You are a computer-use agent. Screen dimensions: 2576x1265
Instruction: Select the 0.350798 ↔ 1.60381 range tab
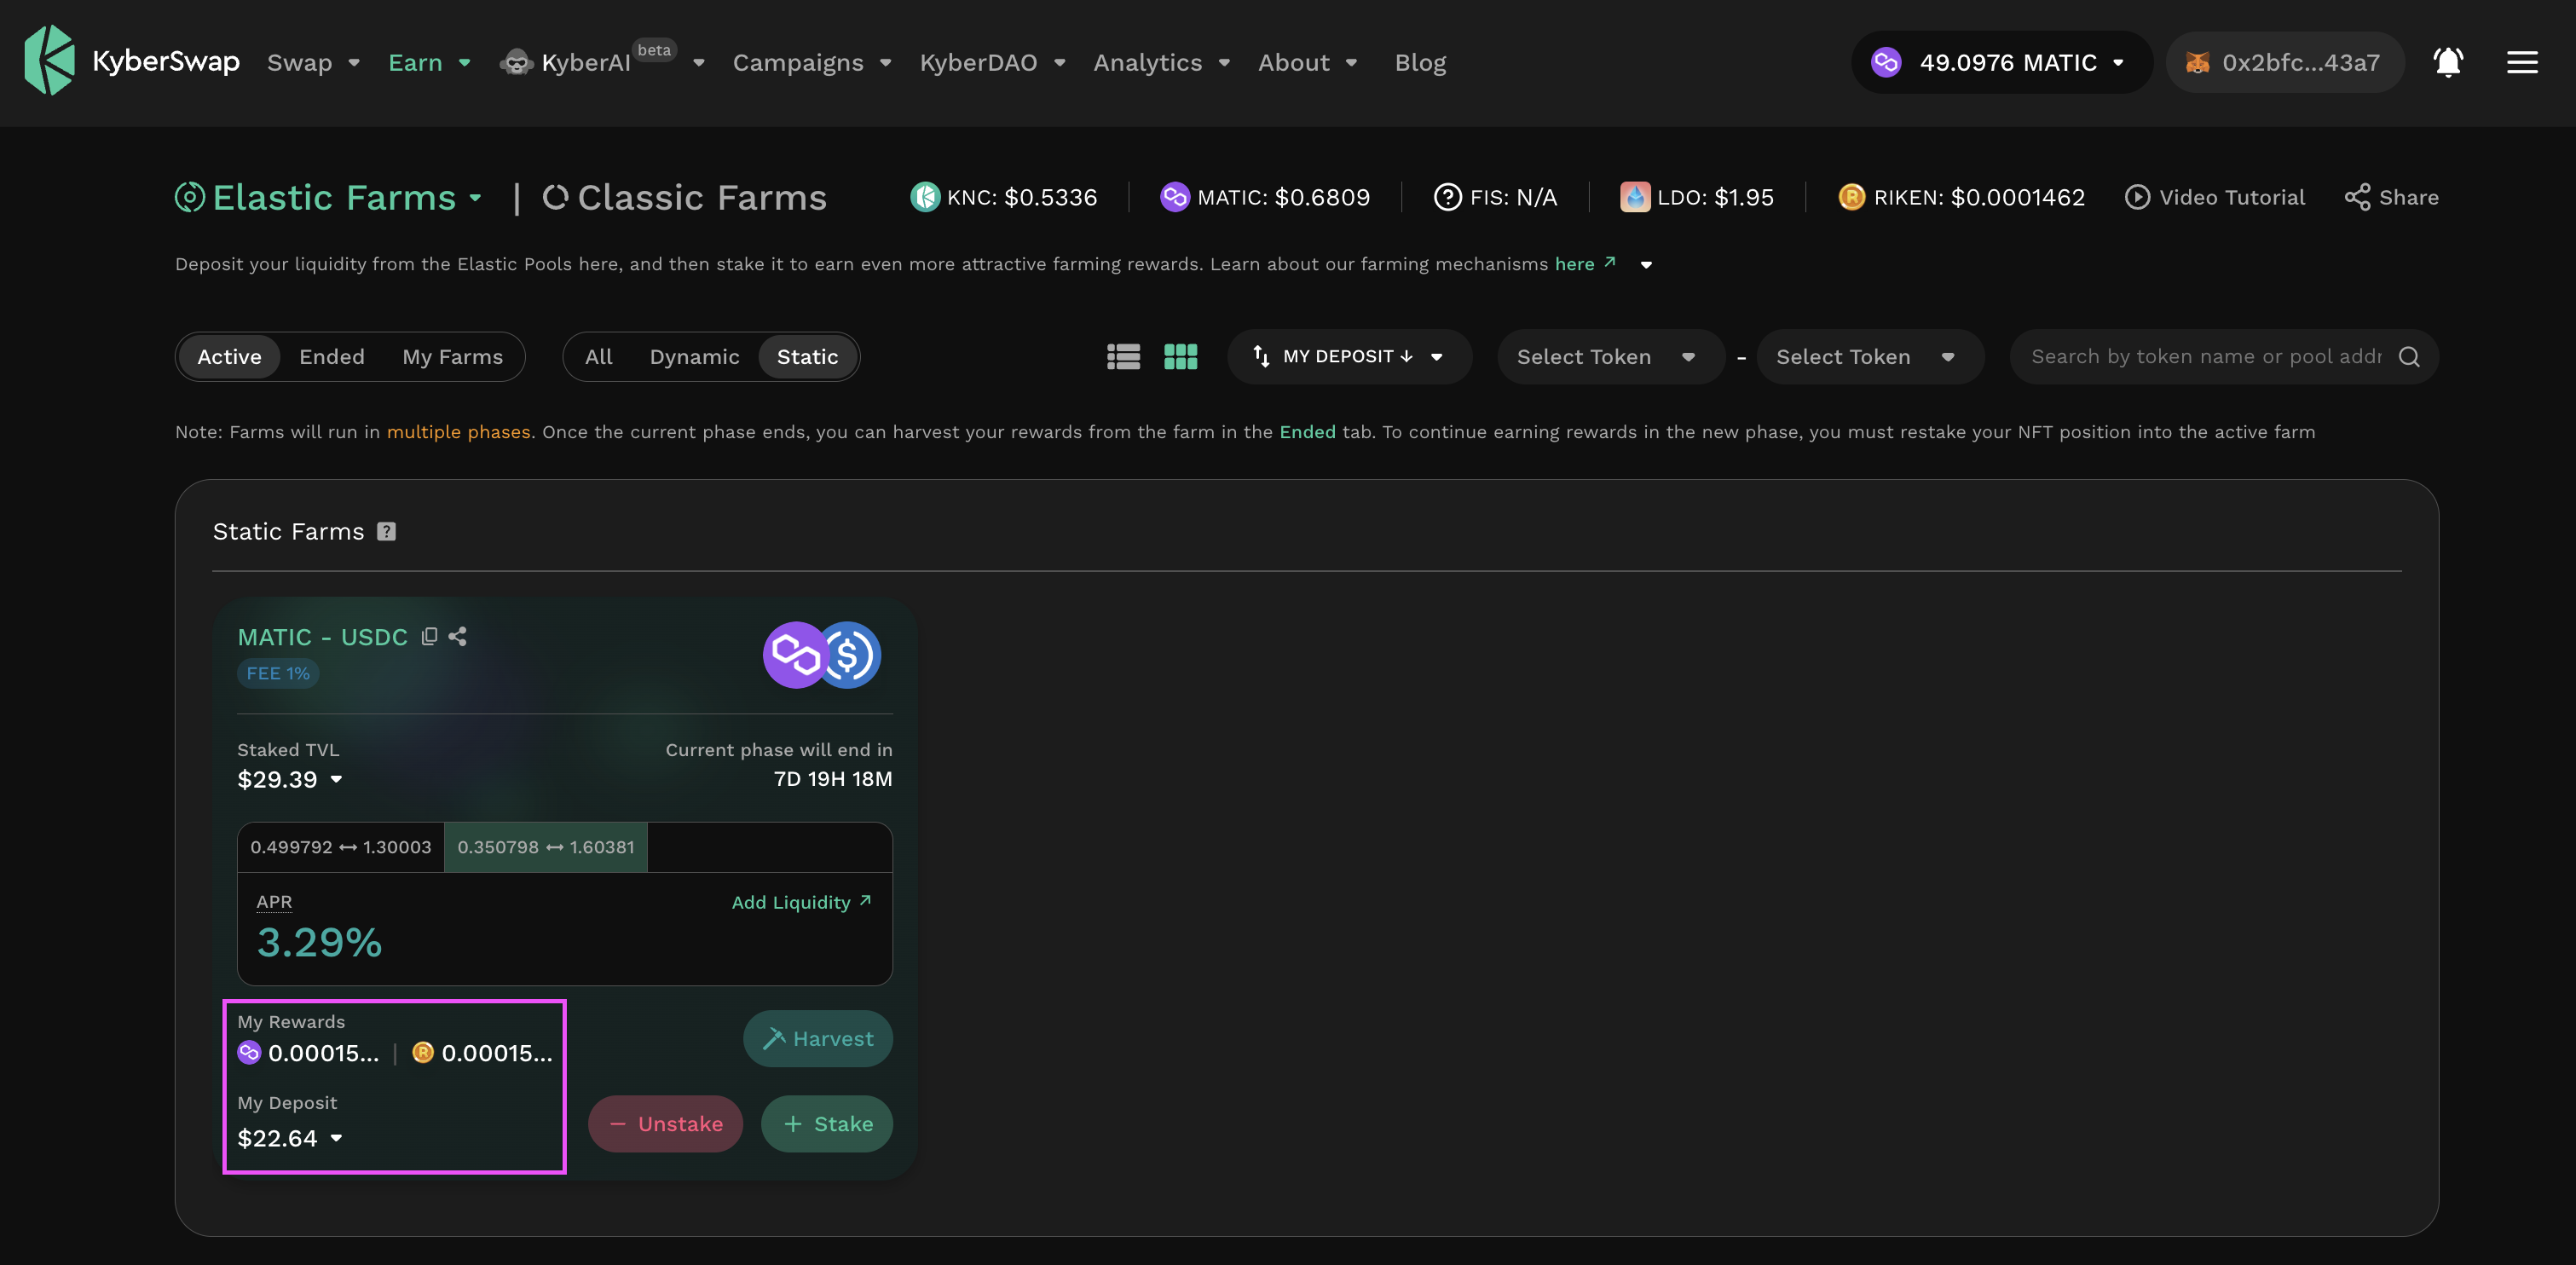546,847
